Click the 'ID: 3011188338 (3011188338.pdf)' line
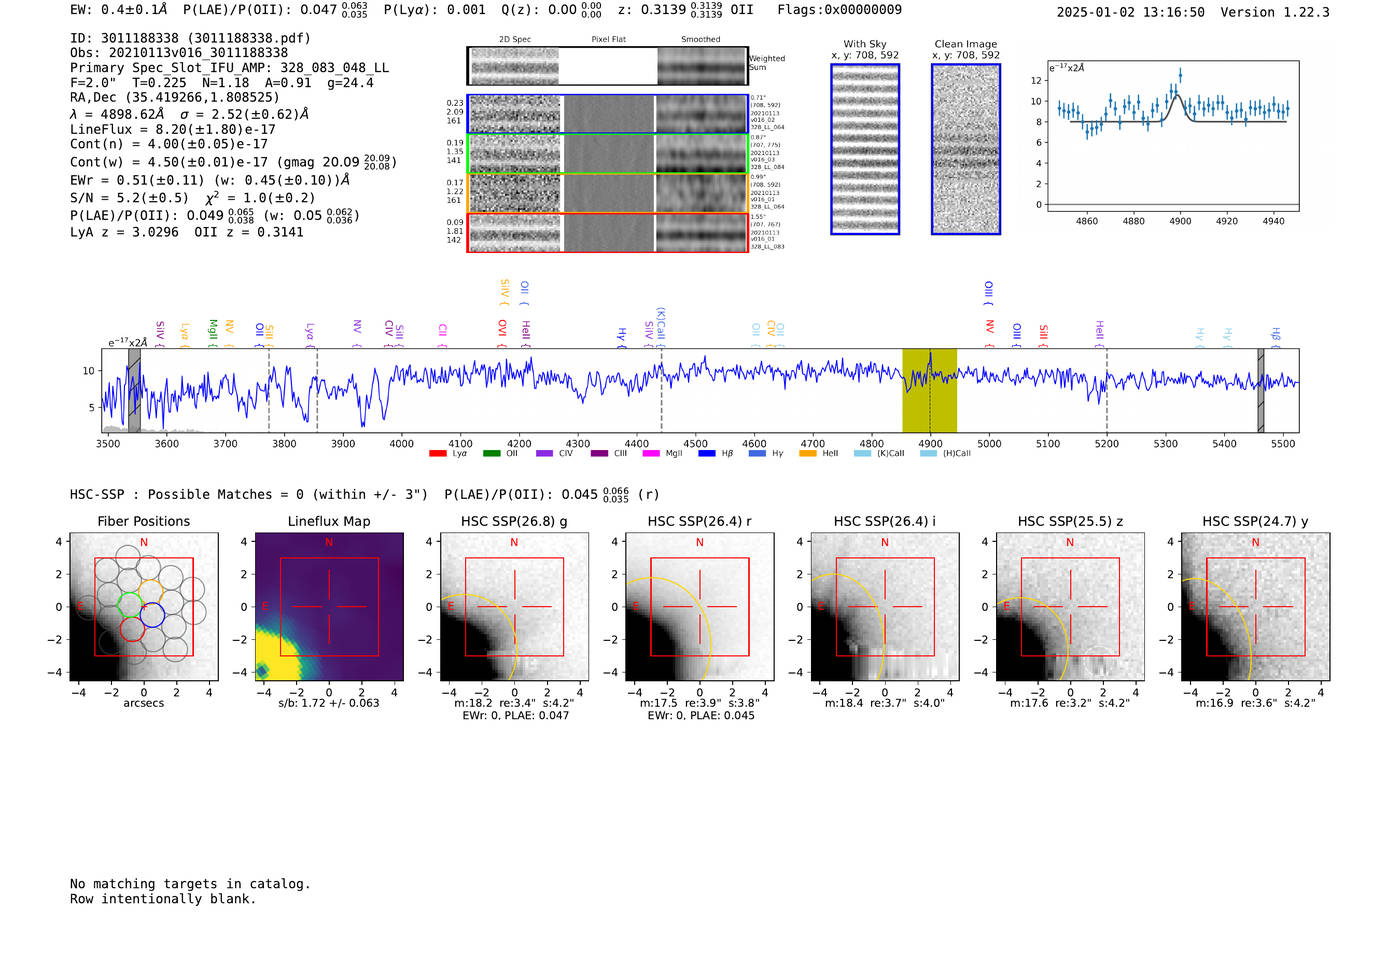Screen dimensions: 1400x953 tap(190, 38)
